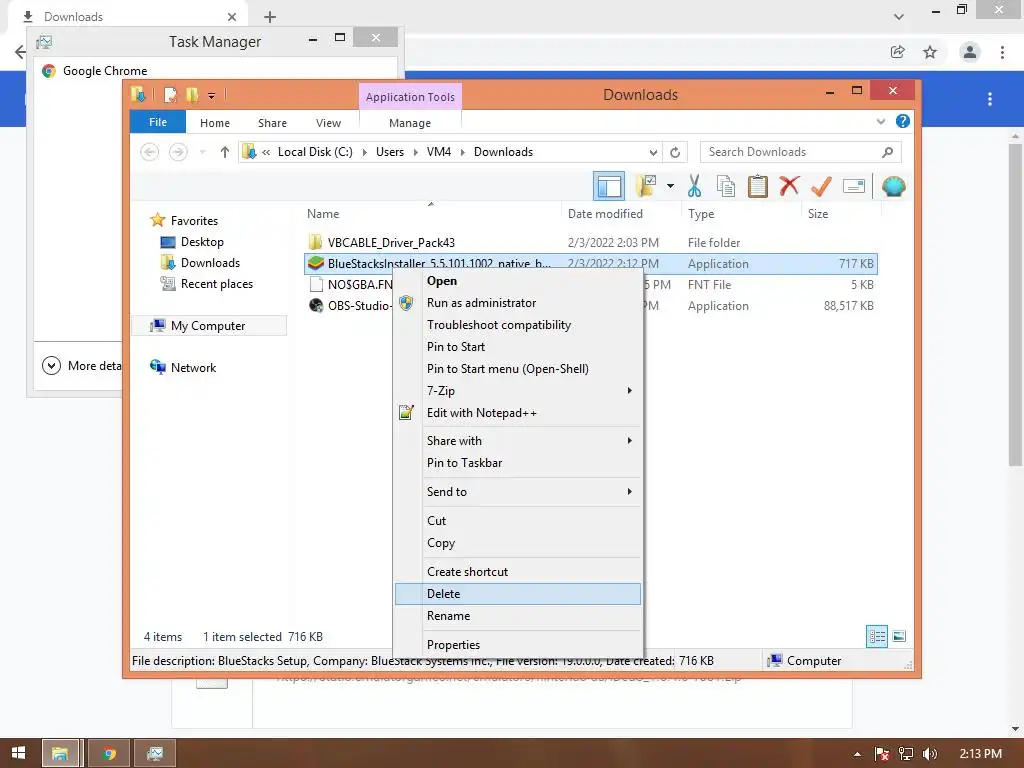Sort by the Date modified column

click(x=605, y=214)
